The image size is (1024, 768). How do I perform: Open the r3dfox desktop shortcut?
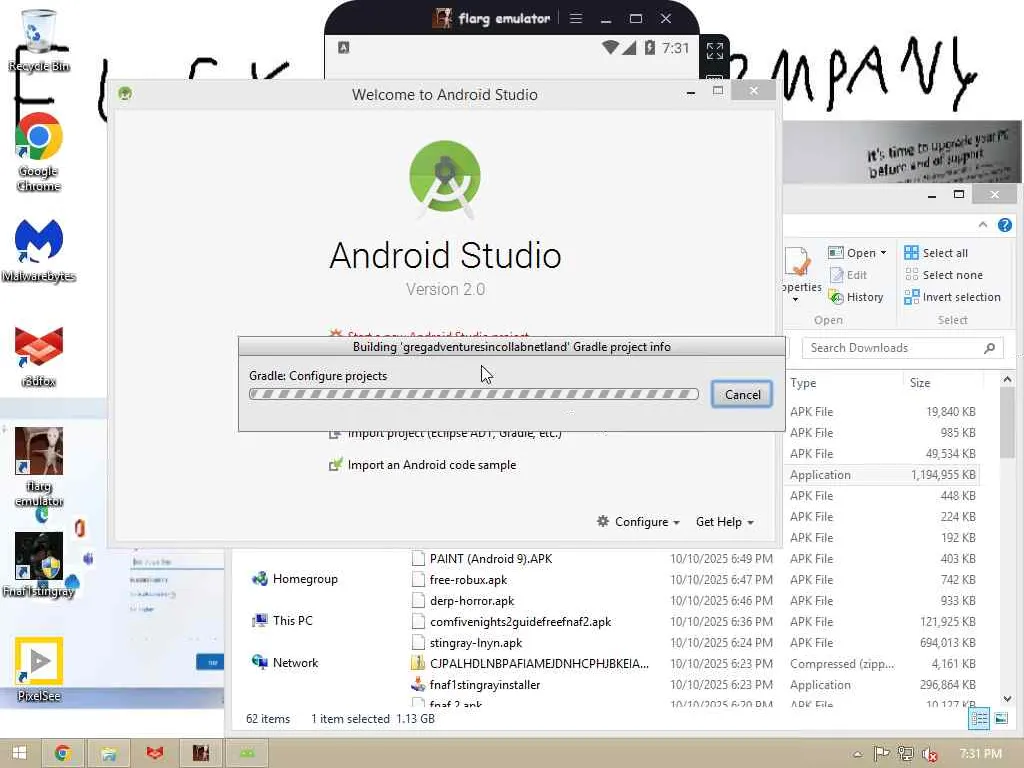coord(39,356)
